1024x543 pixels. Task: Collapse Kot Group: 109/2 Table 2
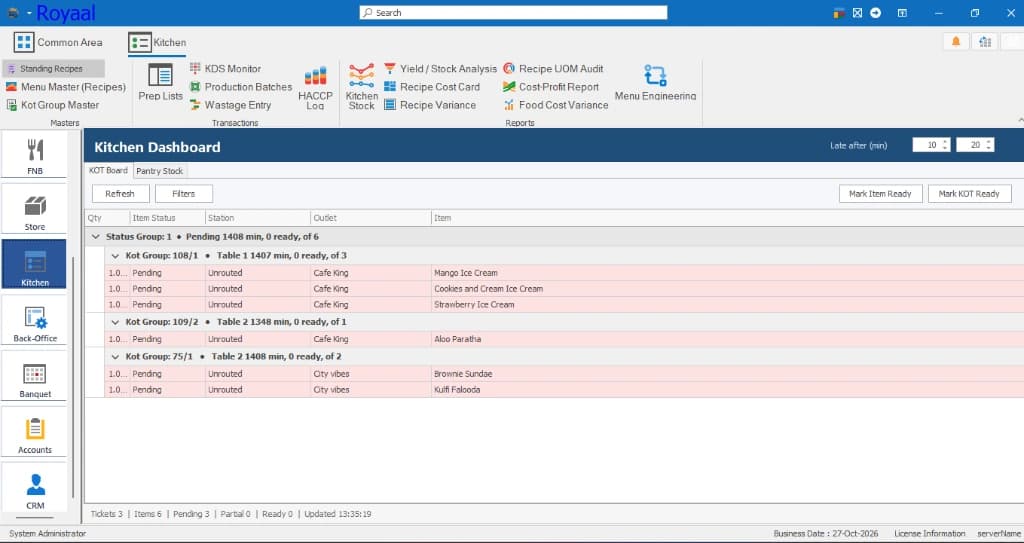(x=116, y=322)
